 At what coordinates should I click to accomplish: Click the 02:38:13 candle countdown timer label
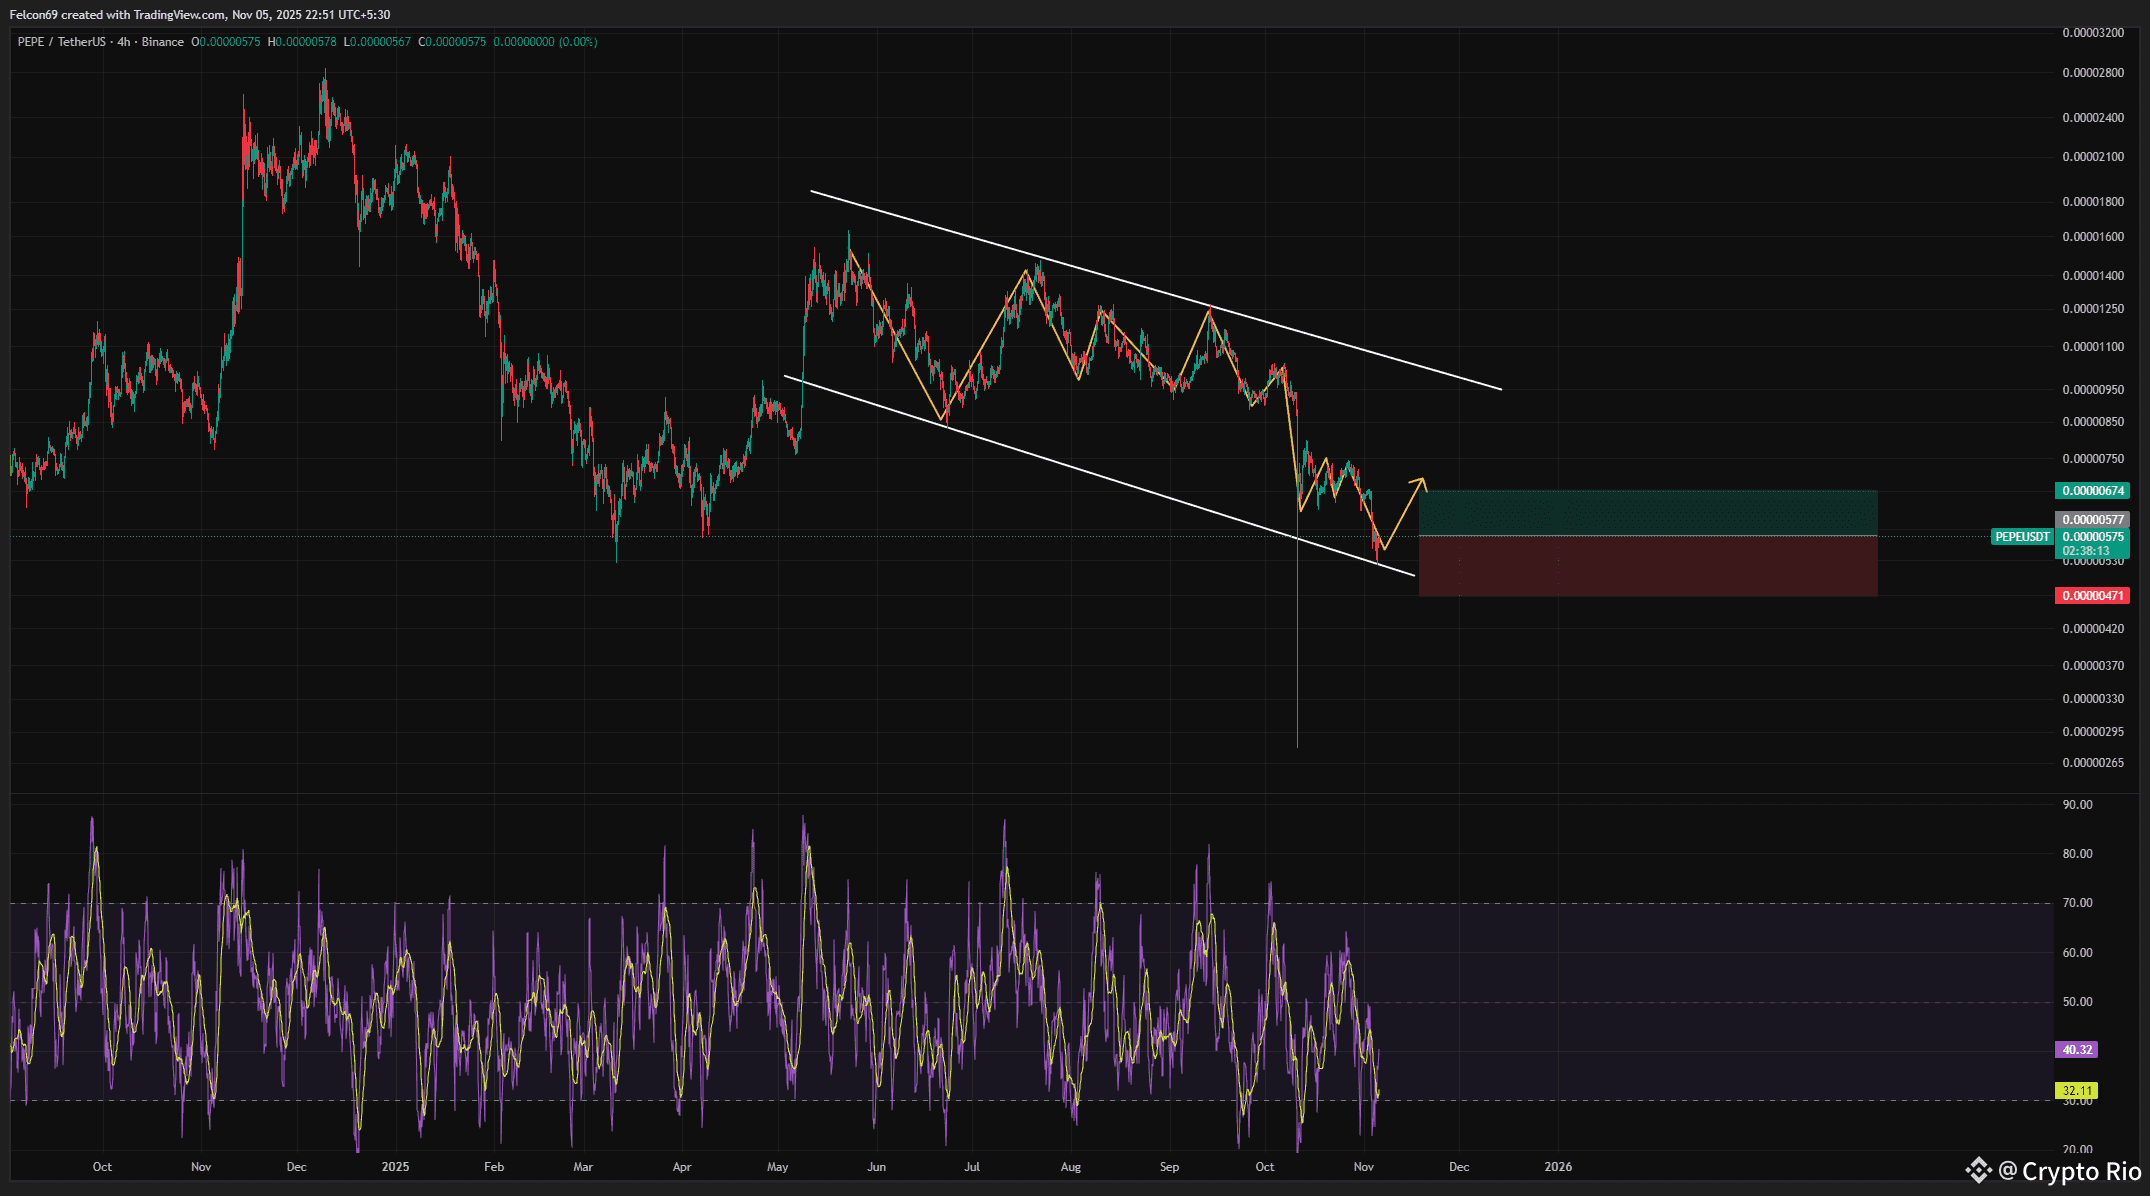coord(2086,551)
